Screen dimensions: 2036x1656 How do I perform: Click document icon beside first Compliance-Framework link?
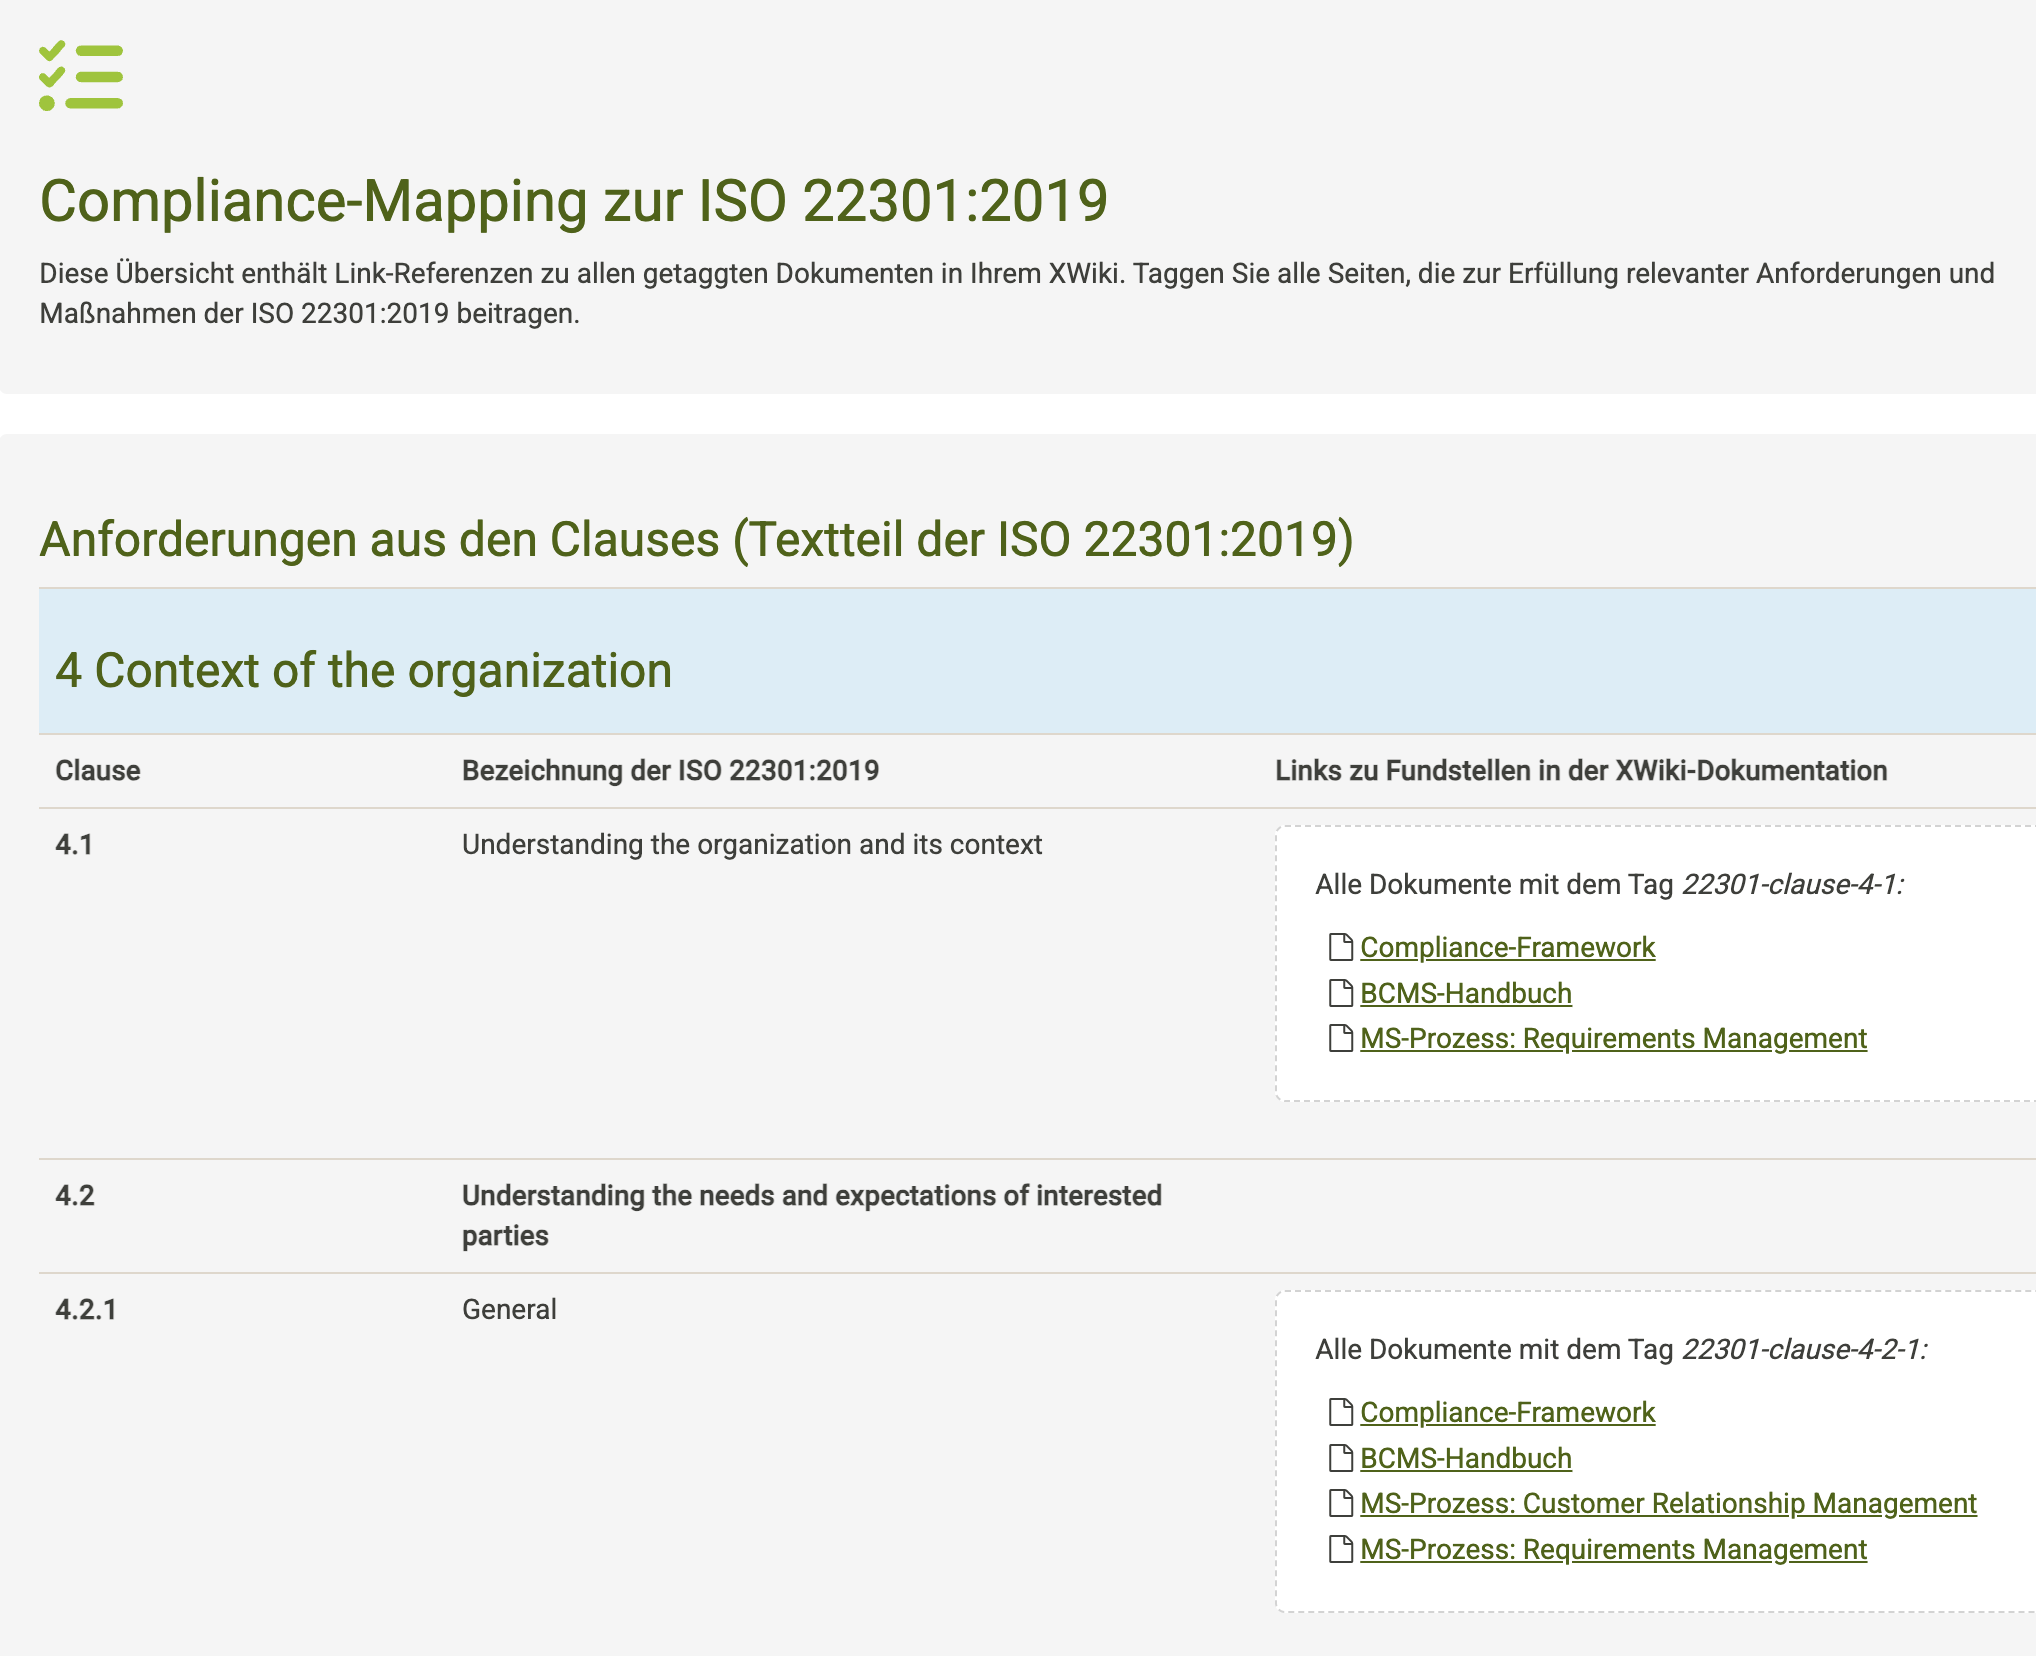pos(1340,946)
